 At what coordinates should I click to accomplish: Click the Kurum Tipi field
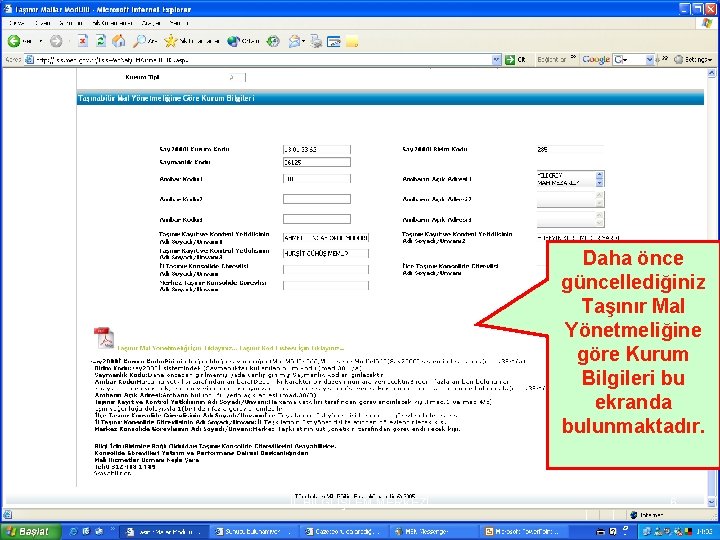click(x=237, y=77)
